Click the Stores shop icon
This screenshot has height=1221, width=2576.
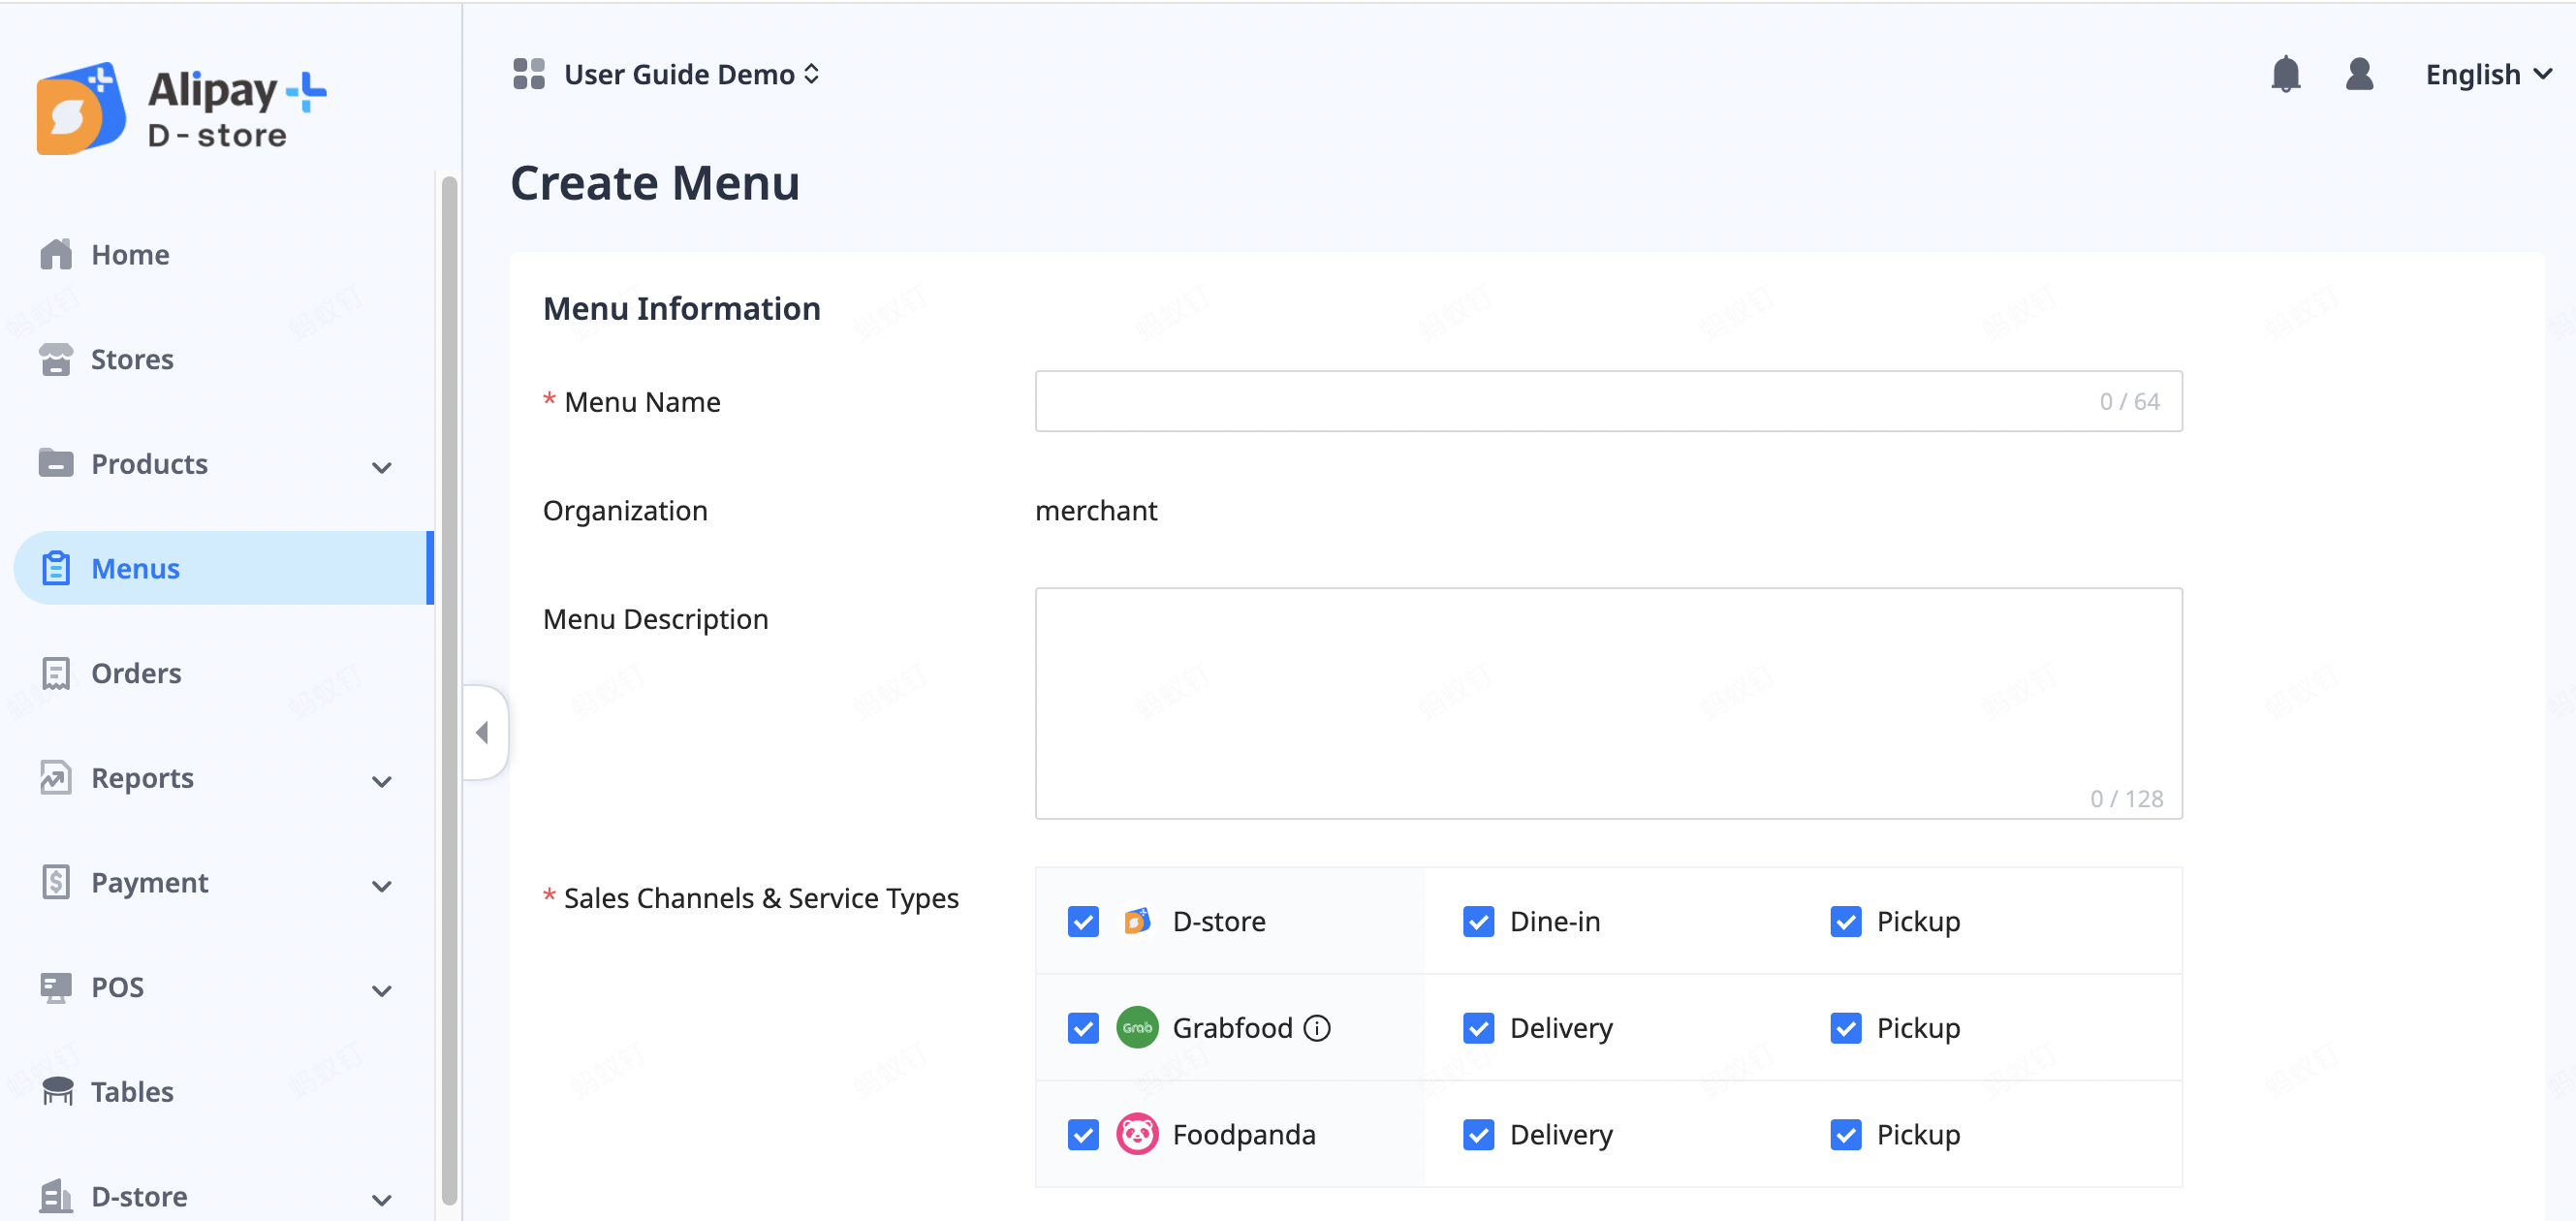tap(56, 359)
